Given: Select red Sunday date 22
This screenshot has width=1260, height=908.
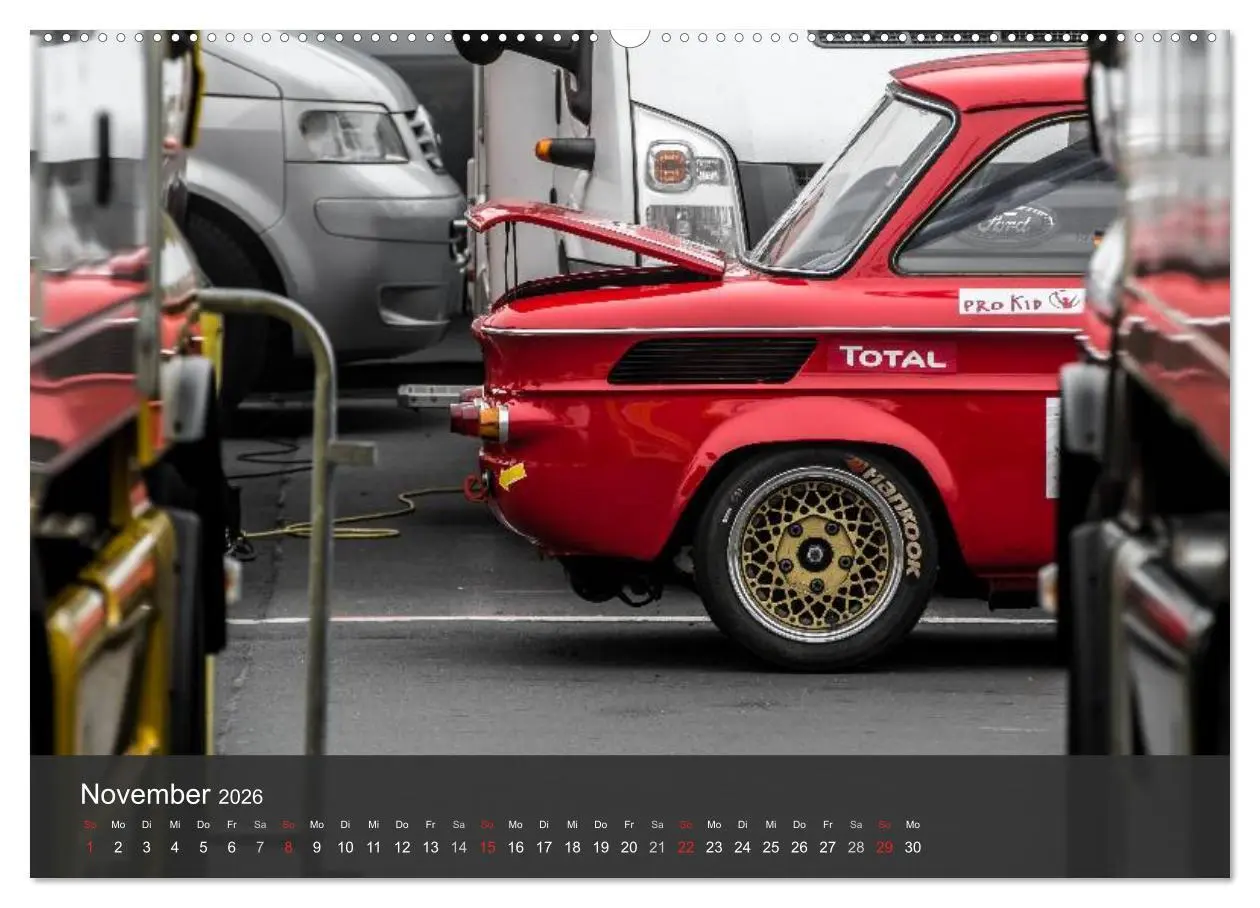Looking at the screenshot, I should tap(685, 847).
